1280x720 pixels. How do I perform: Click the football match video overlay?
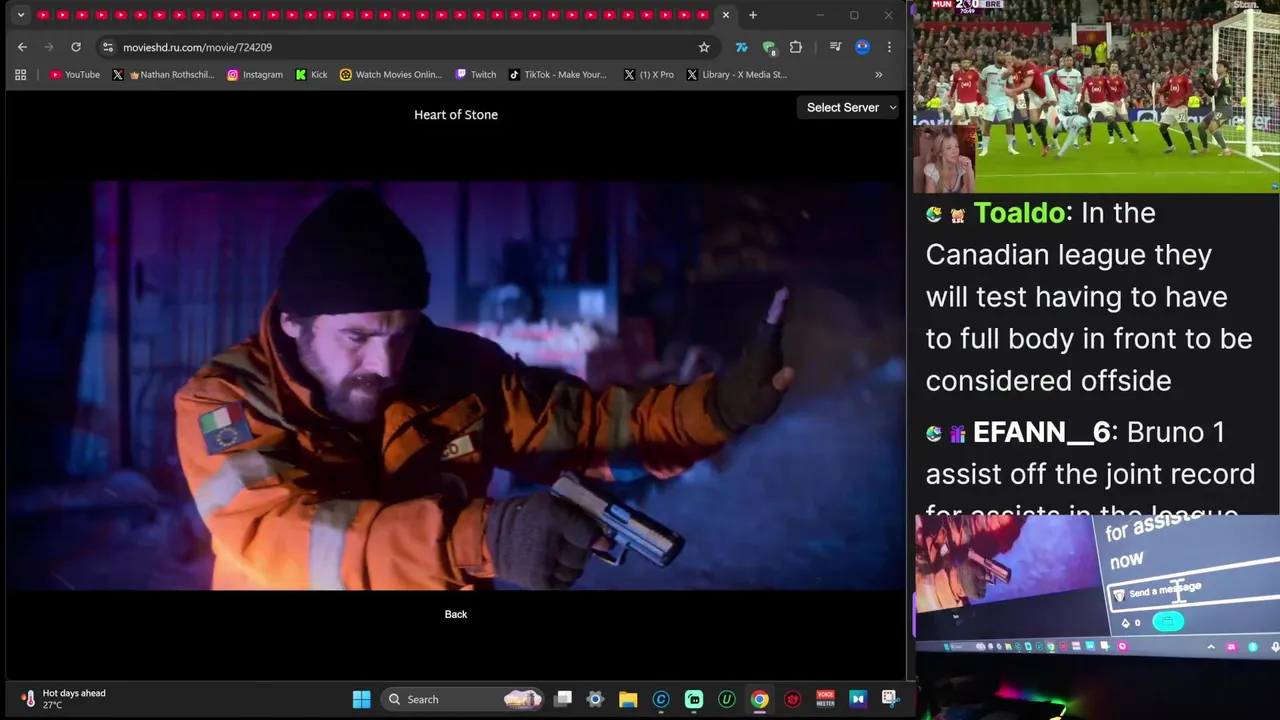point(1096,96)
